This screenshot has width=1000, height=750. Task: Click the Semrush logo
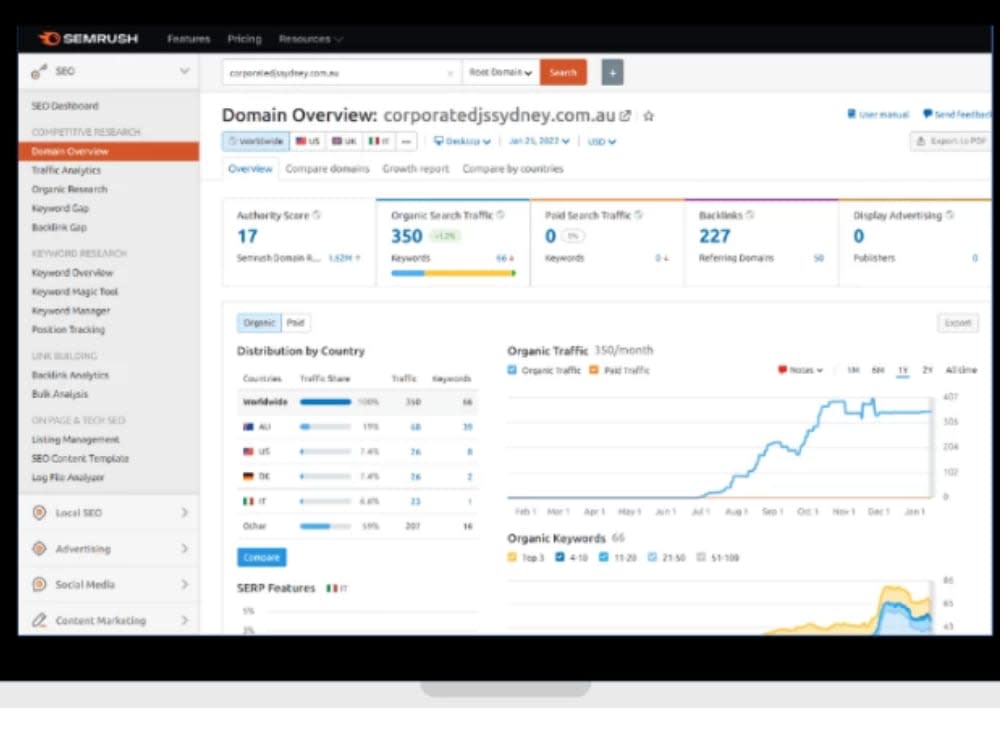[x=88, y=38]
